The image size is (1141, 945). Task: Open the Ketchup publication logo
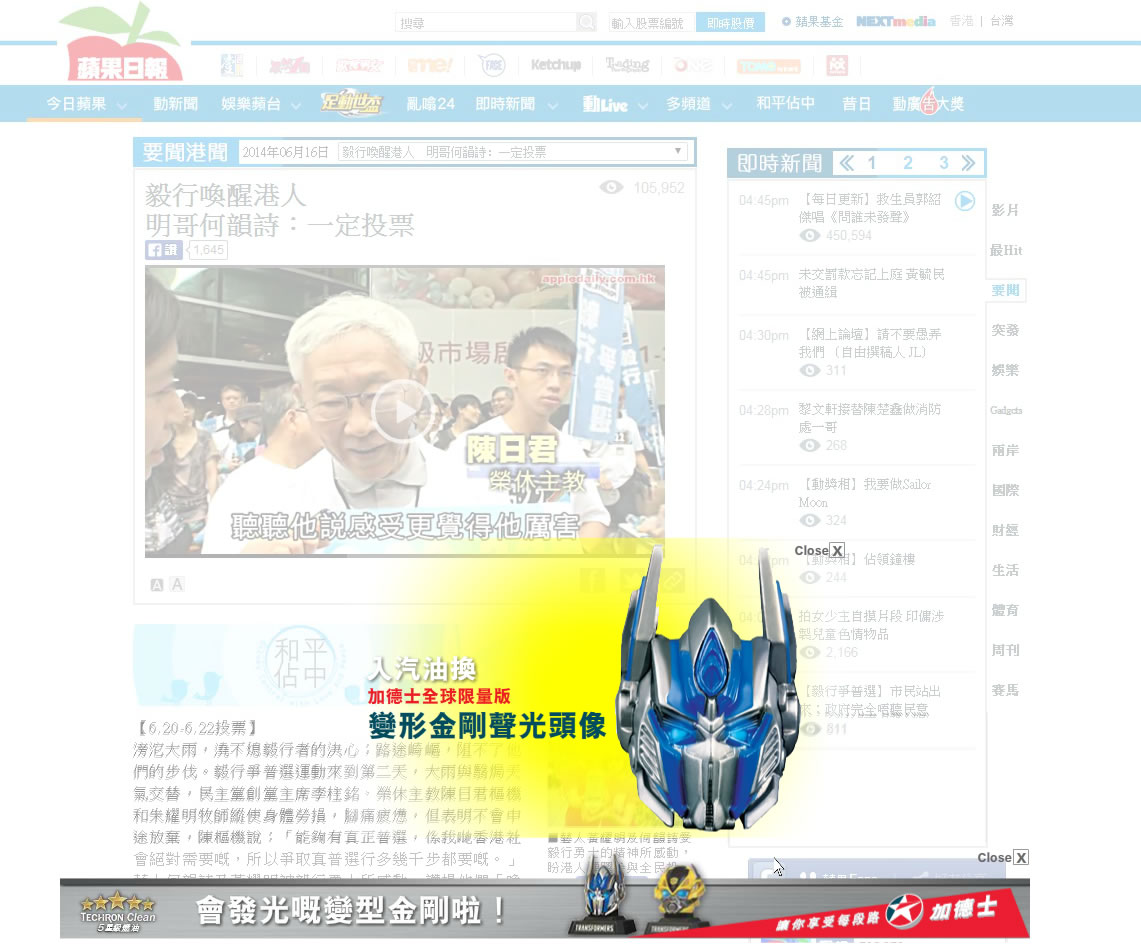click(556, 65)
